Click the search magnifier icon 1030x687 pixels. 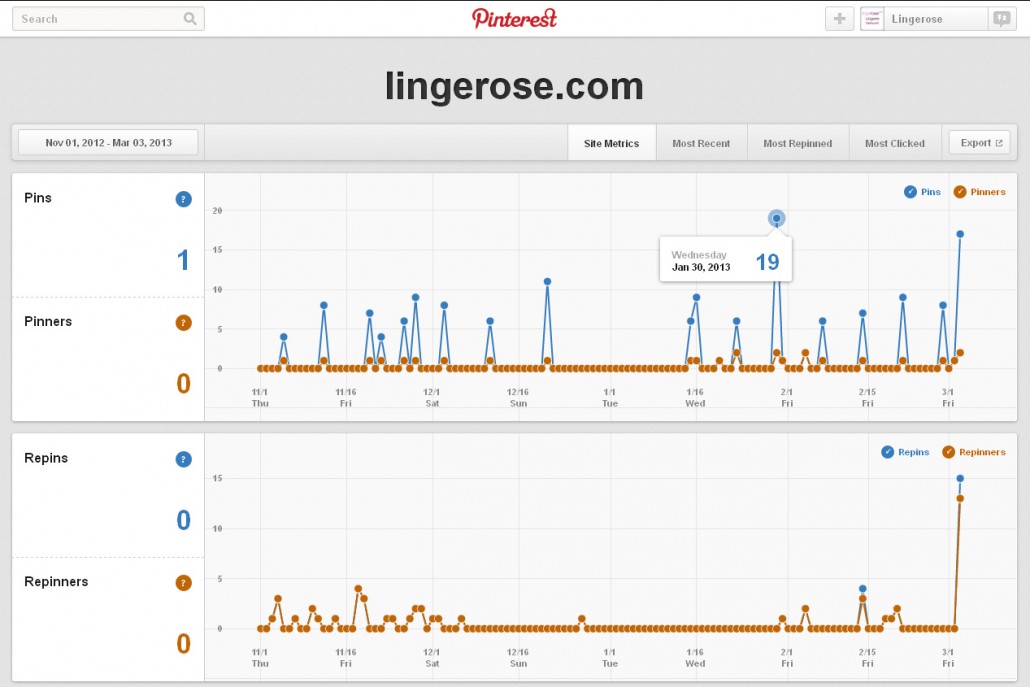coord(190,19)
